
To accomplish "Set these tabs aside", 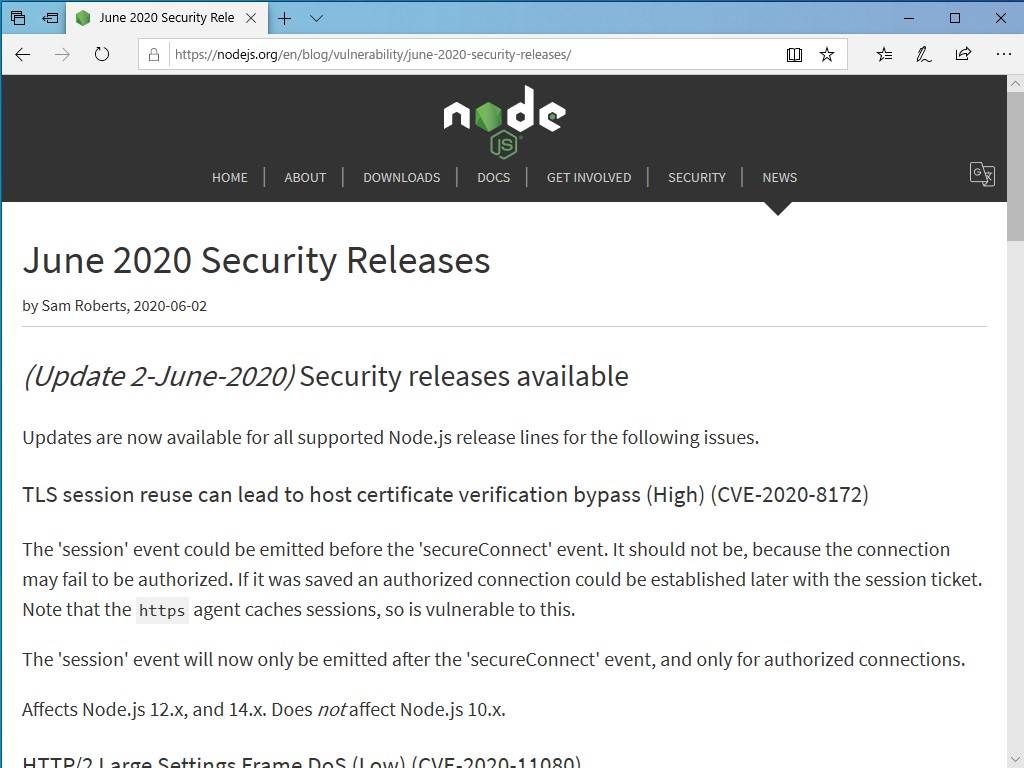I will (50, 18).
